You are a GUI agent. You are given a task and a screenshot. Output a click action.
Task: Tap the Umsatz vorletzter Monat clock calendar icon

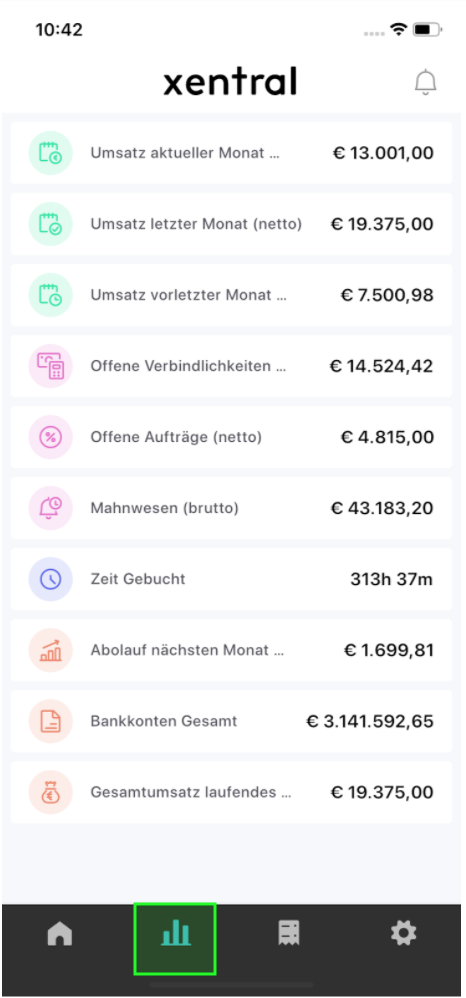50,295
